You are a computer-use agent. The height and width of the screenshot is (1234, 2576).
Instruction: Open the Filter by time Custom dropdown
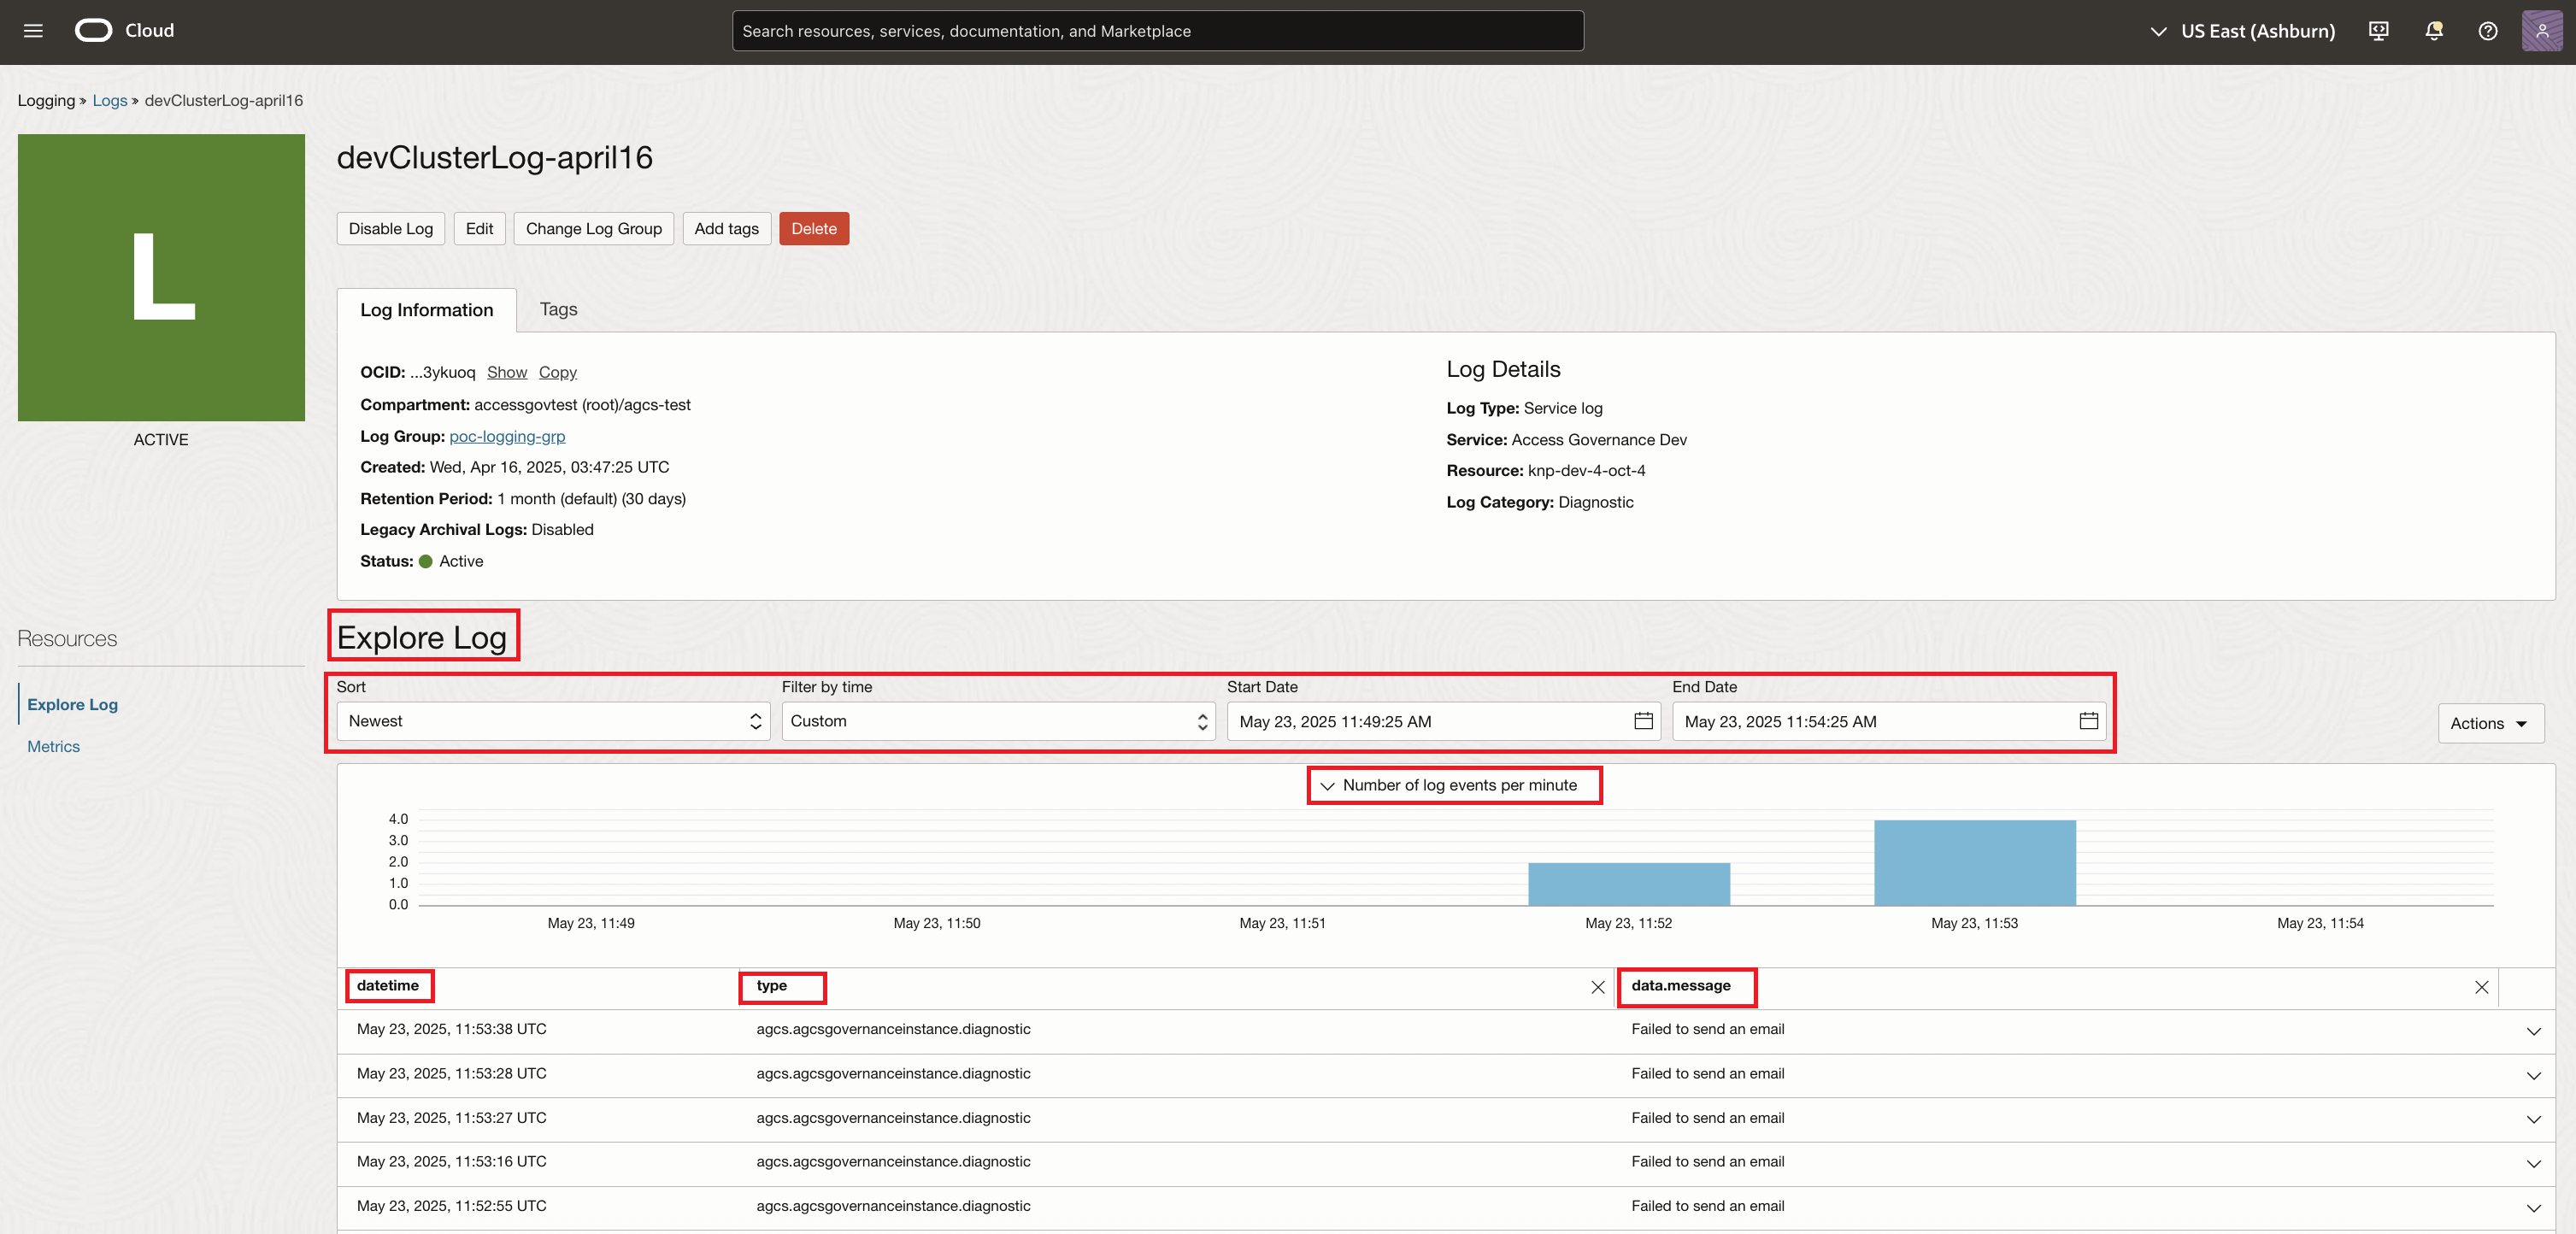997,721
